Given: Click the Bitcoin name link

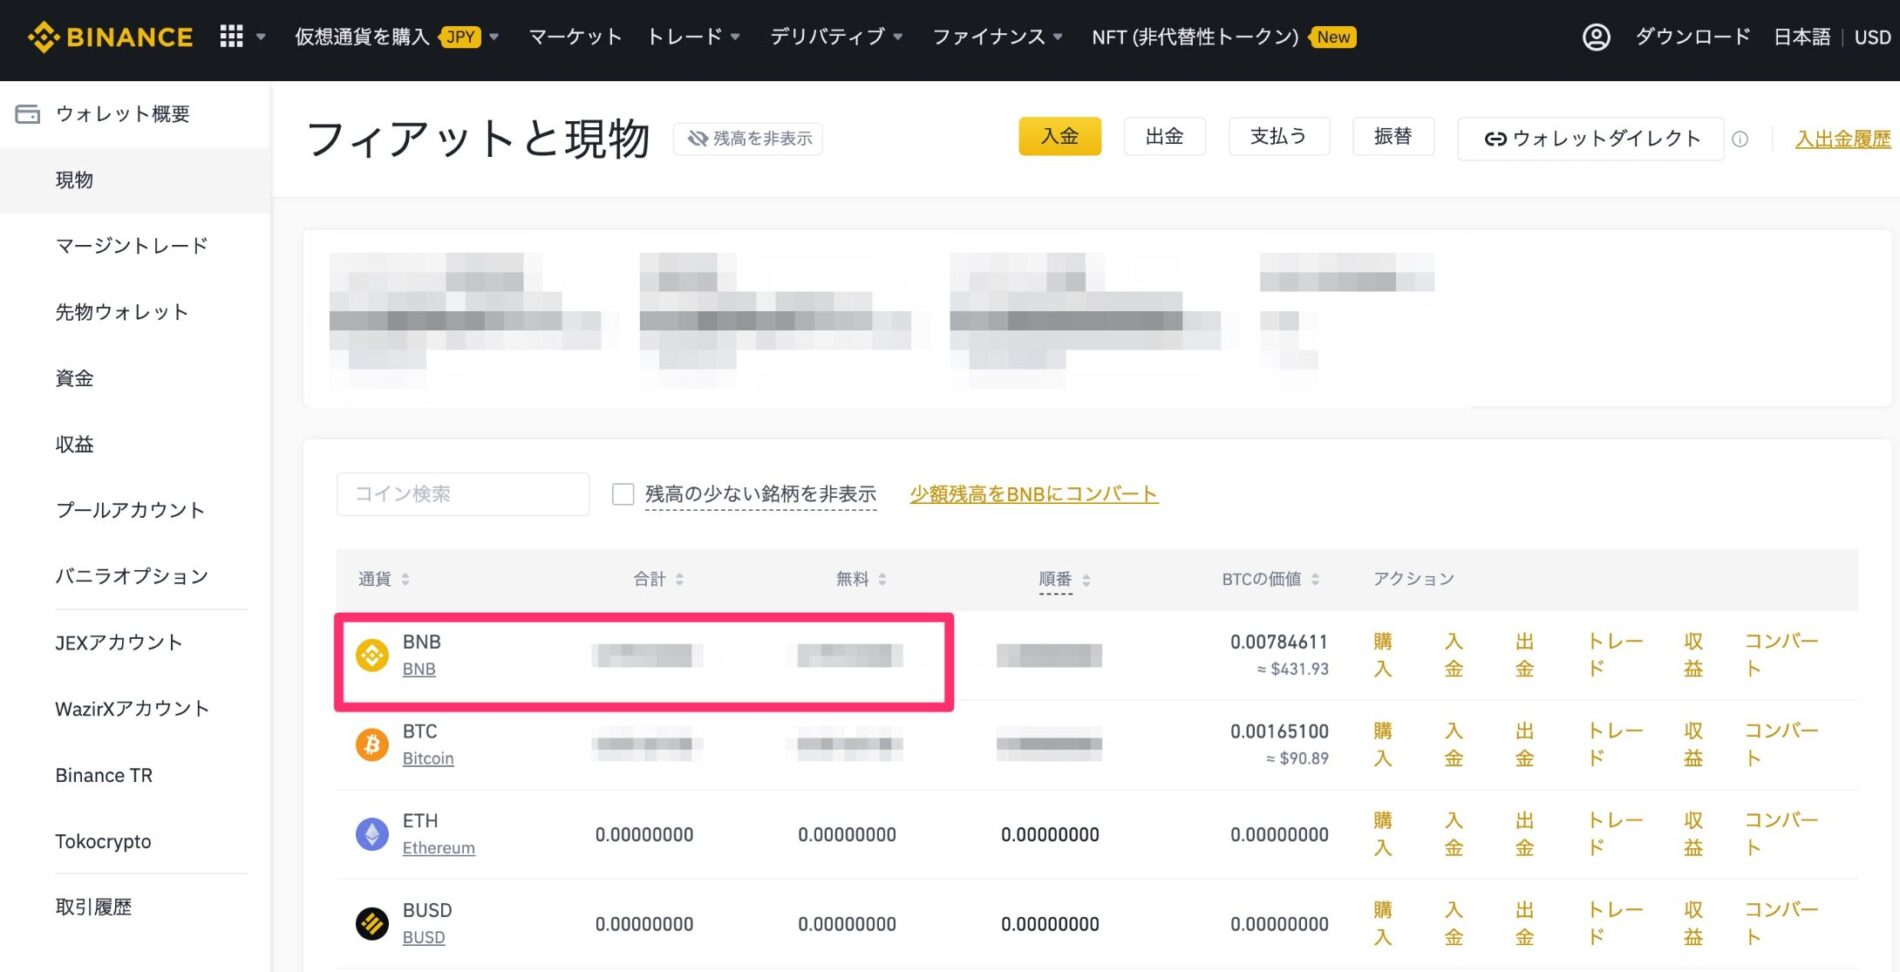Looking at the screenshot, I should tap(428, 759).
